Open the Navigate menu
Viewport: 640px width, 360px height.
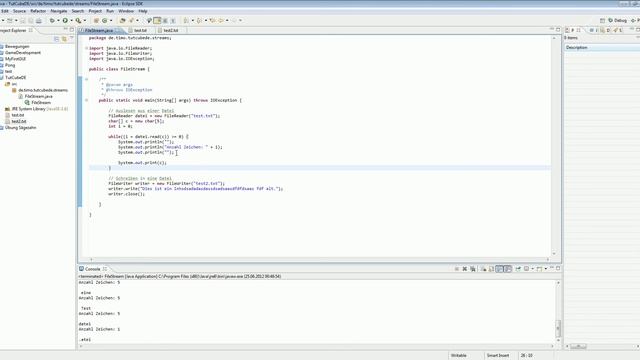pyautogui.click(x=58, y=11)
